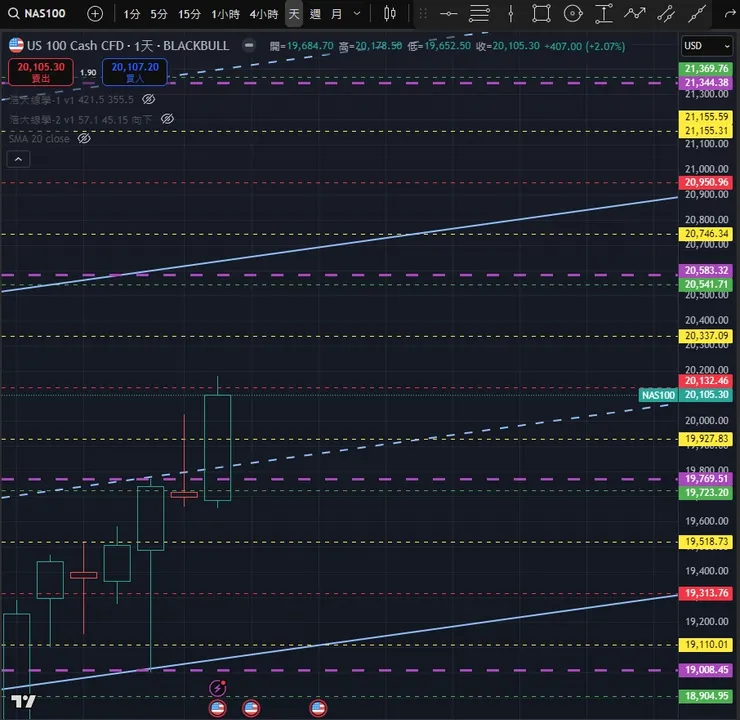Open the purple lightning event marker
740x720 pixels.
(x=218, y=688)
